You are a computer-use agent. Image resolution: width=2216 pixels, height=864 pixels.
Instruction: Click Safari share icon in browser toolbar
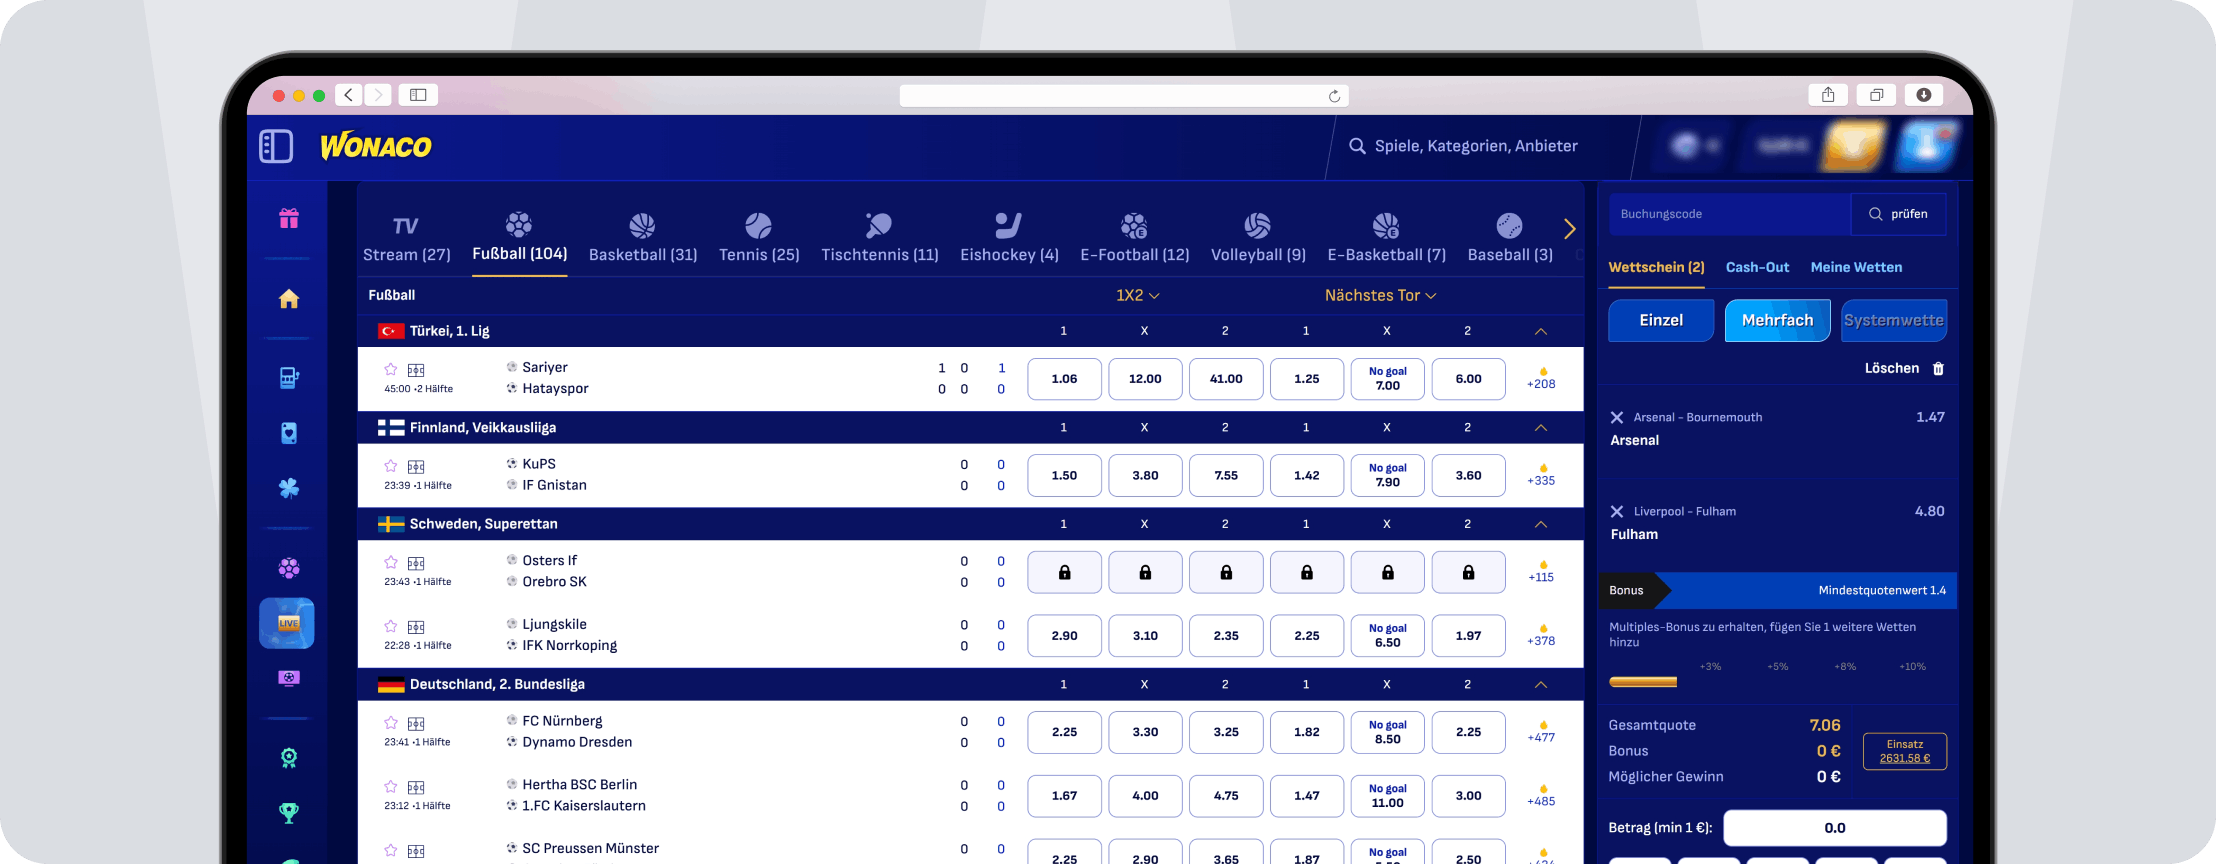coord(1828,95)
